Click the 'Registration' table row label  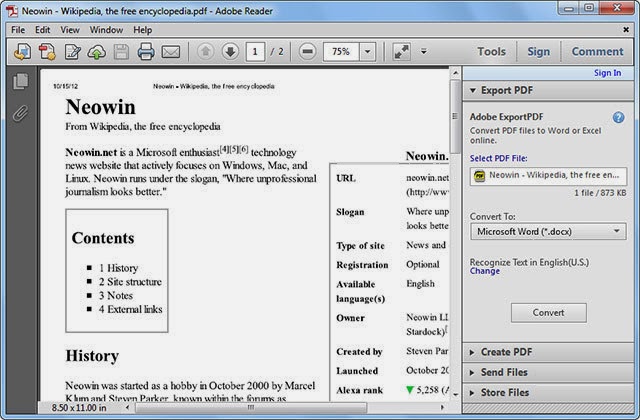362,265
